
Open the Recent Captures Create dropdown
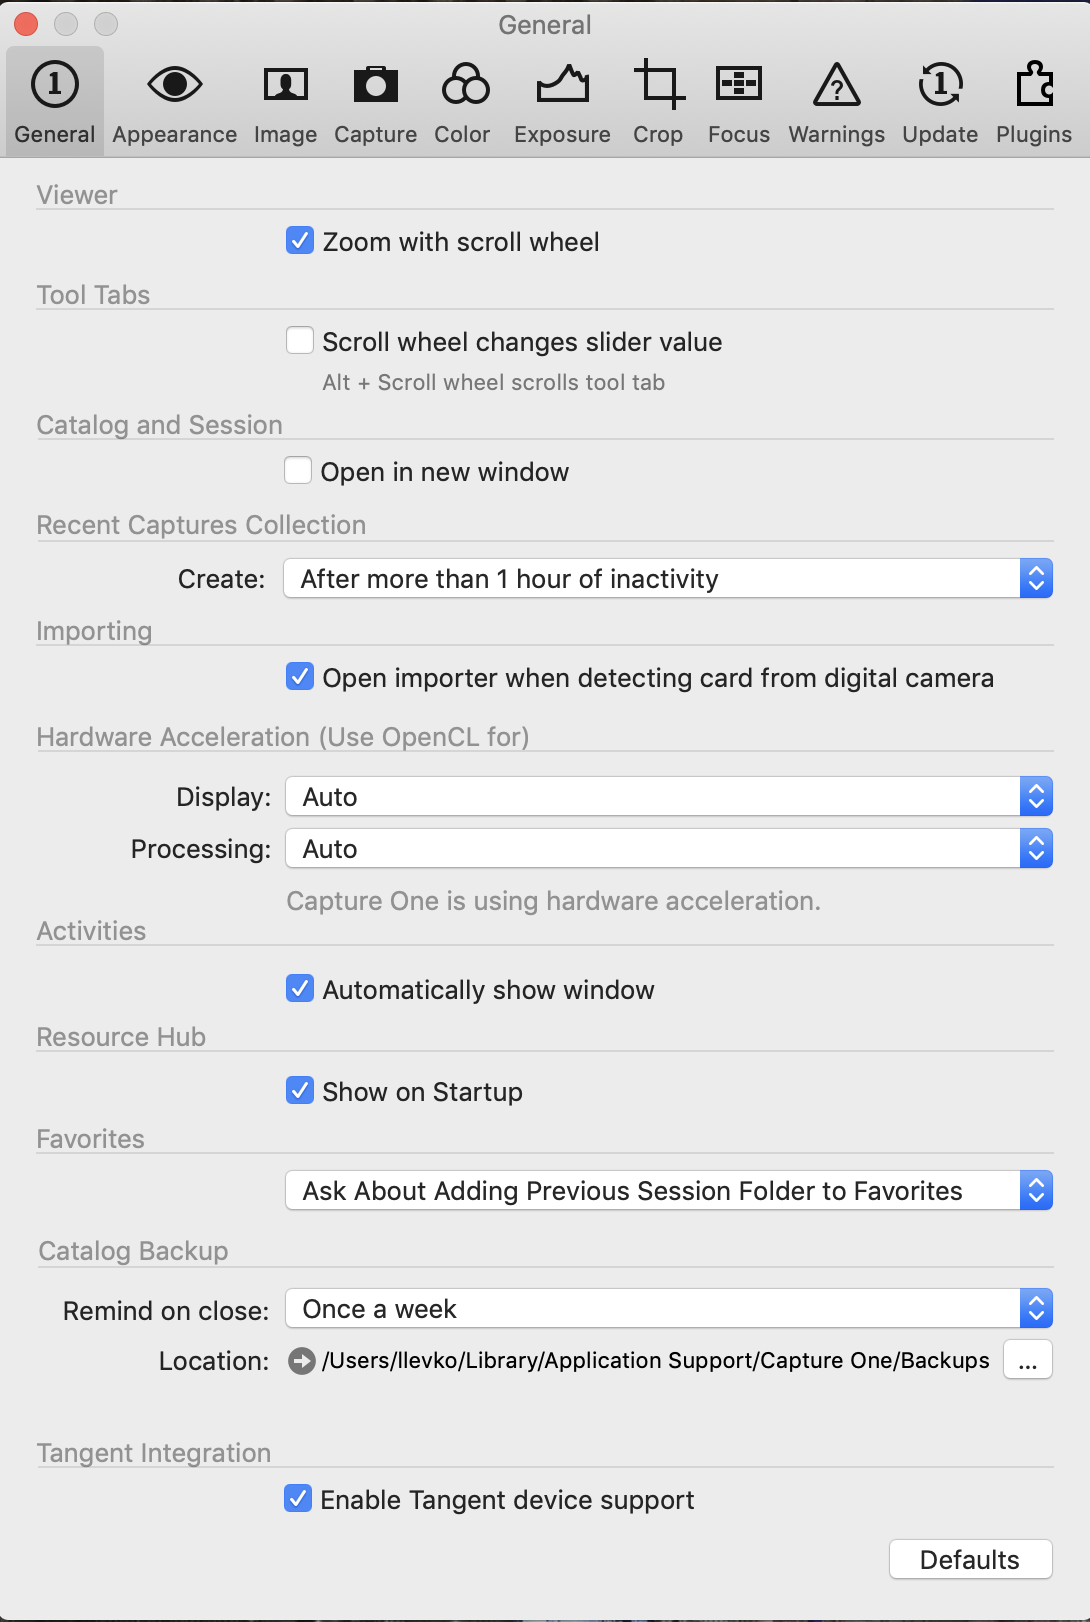click(x=668, y=579)
